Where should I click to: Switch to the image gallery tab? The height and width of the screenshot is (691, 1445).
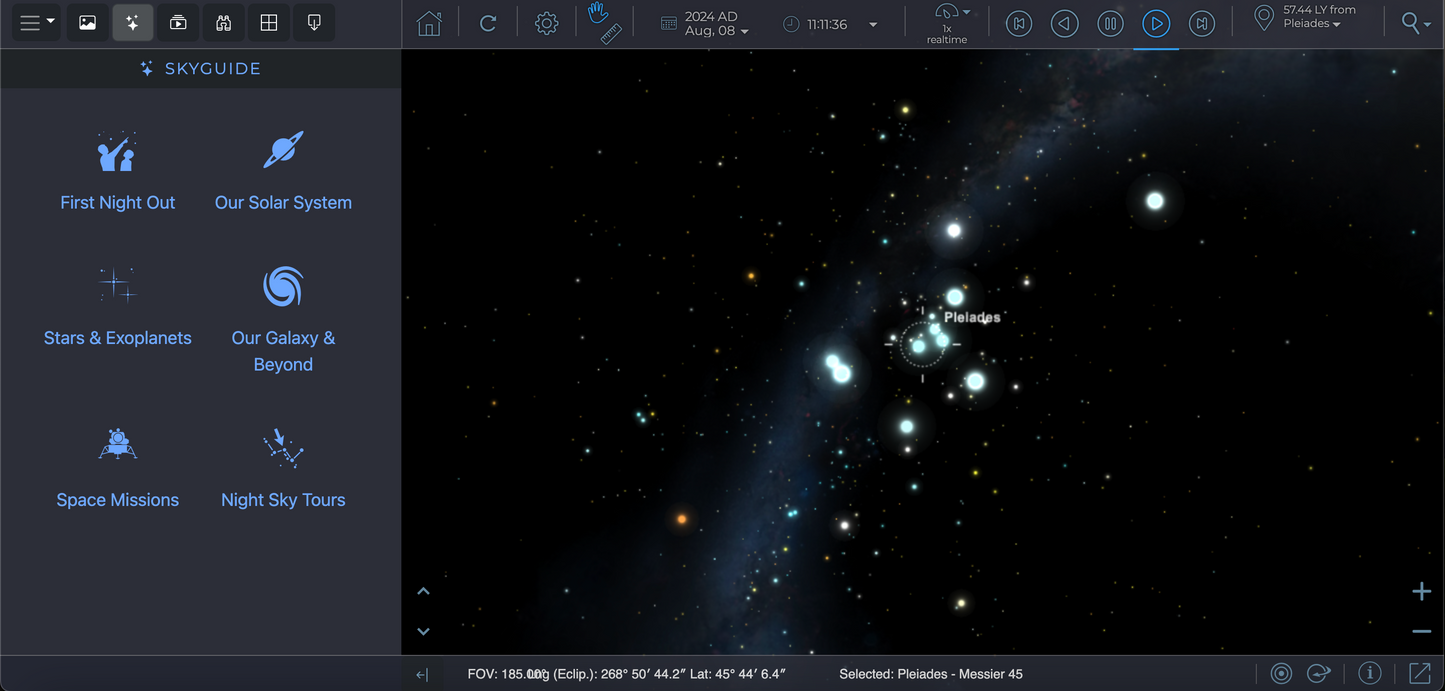coord(88,23)
